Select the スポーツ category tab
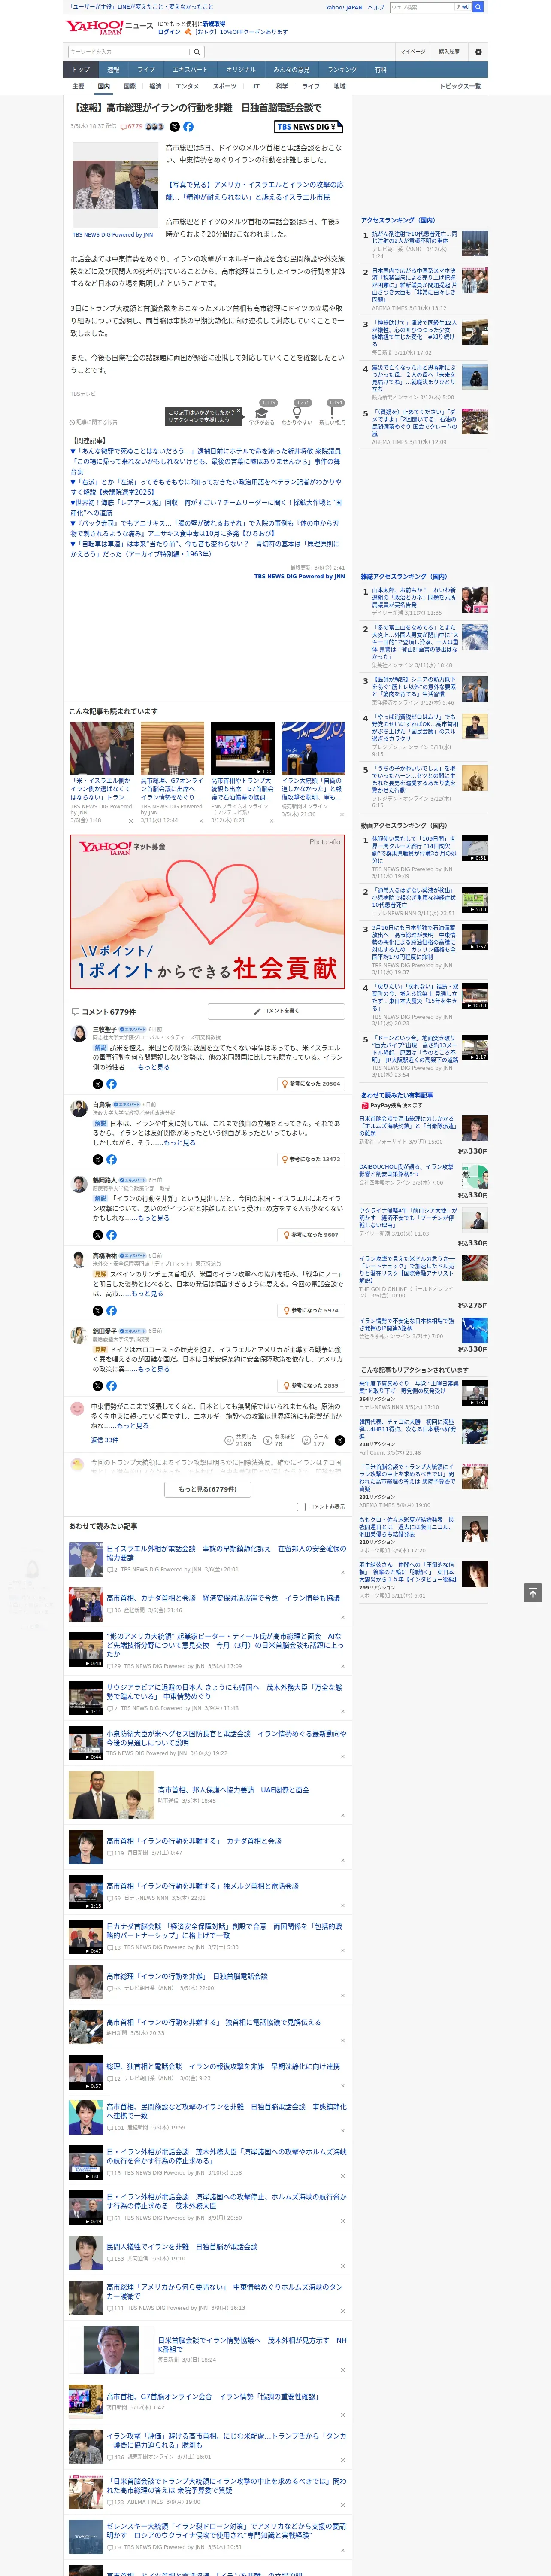Screen dimensions: 551x2576 pos(225,87)
